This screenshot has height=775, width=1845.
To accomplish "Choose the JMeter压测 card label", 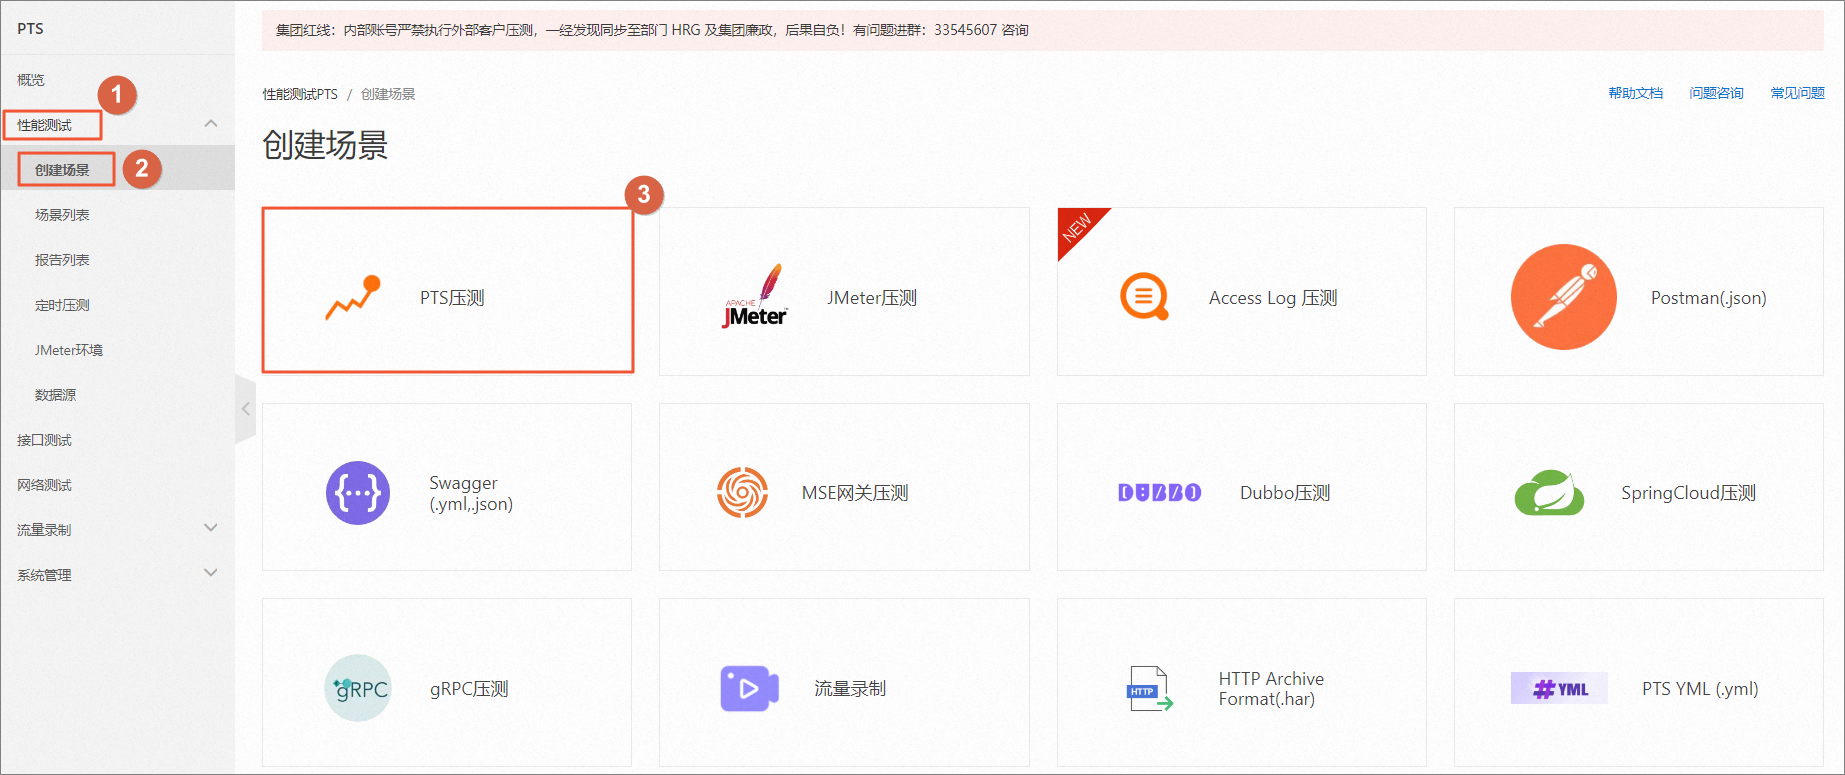I will tap(872, 298).
